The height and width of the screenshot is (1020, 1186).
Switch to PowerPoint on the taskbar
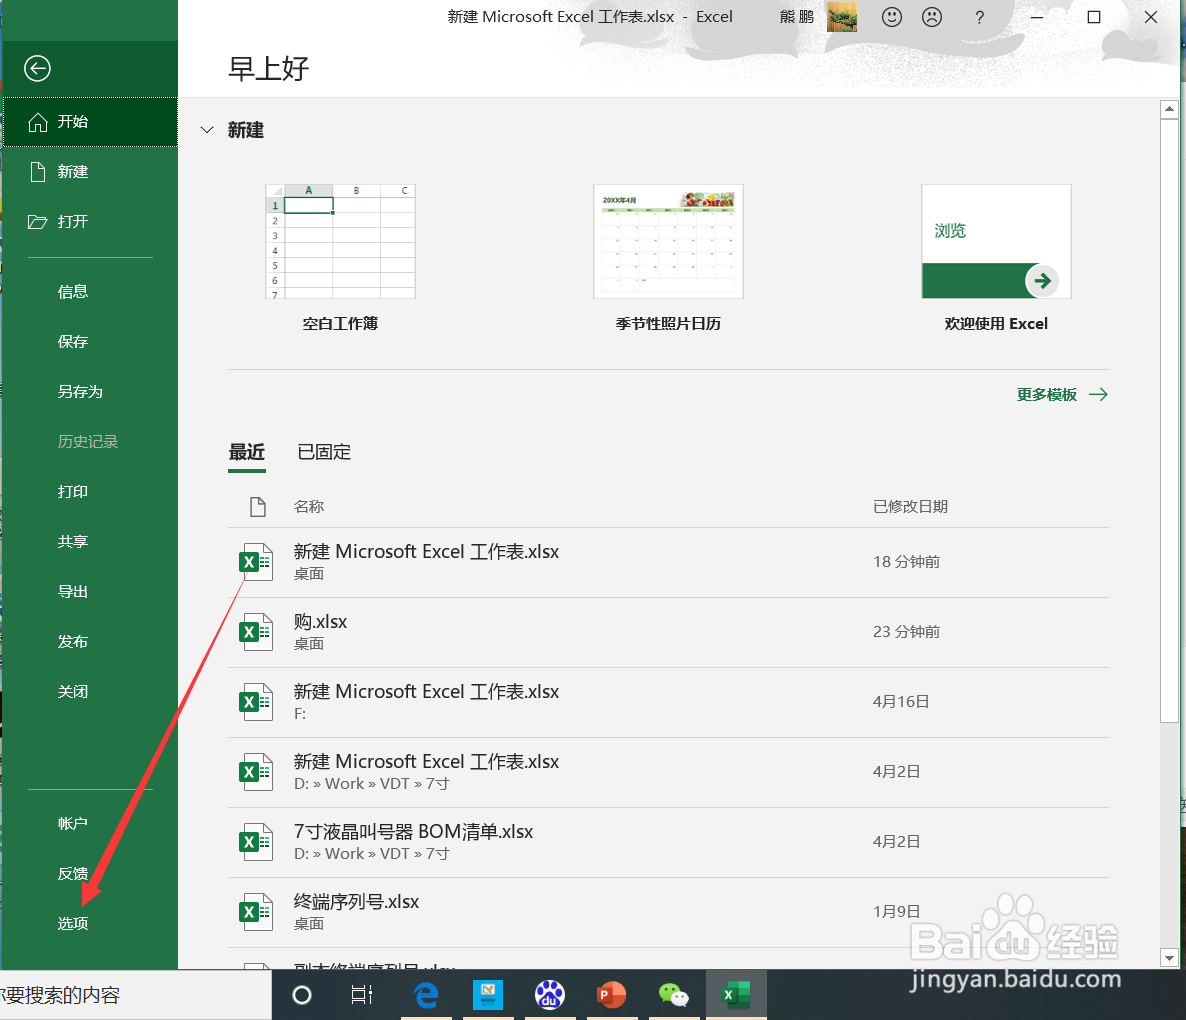[612, 995]
